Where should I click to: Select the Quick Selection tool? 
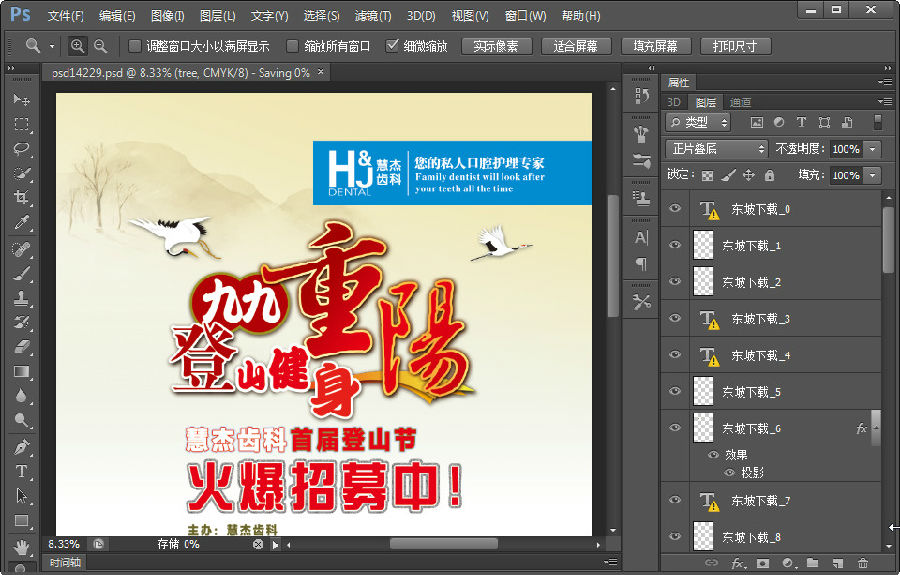(22, 173)
